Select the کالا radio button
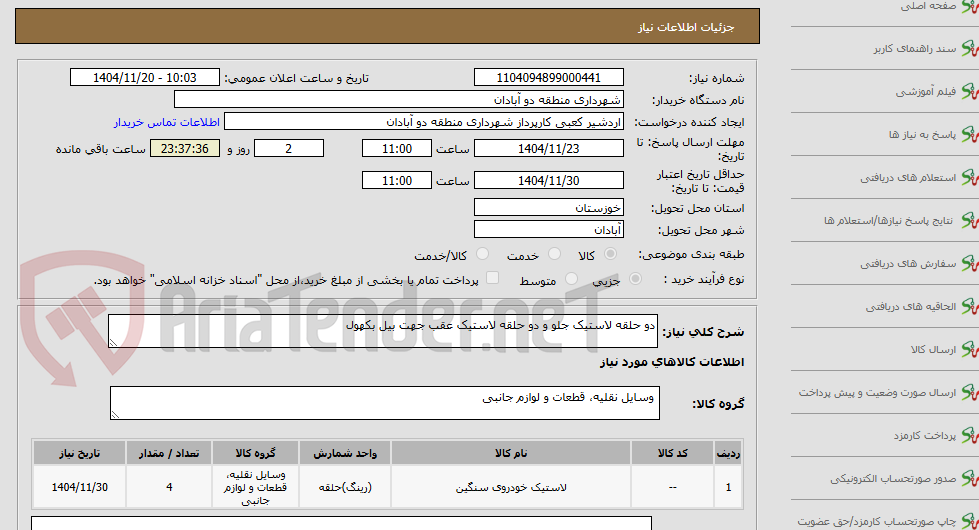Image resolution: width=979 pixels, height=530 pixels. pyautogui.click(x=611, y=254)
